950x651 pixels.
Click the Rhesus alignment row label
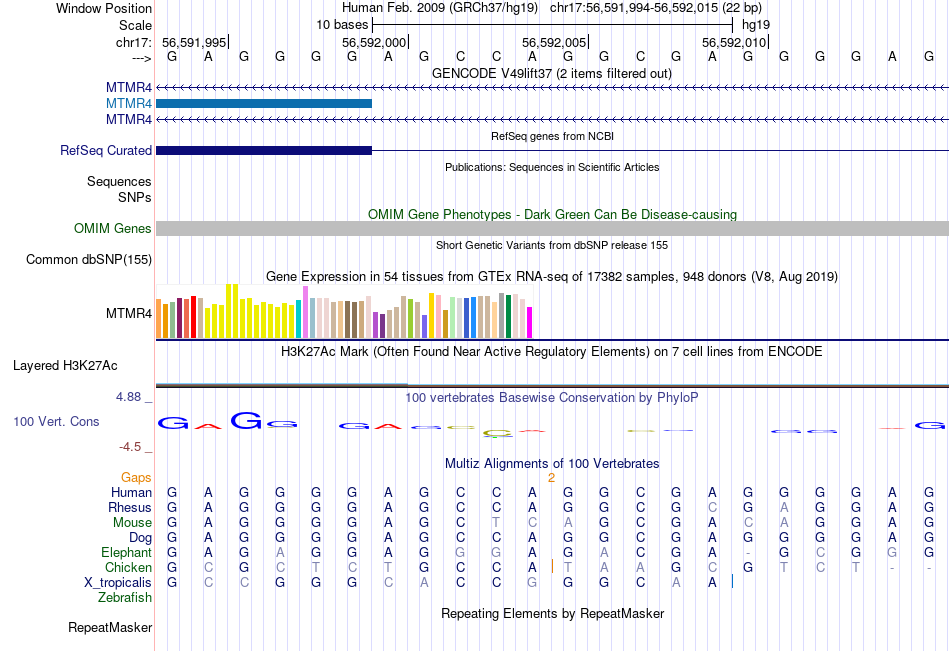pyautogui.click(x=130, y=507)
